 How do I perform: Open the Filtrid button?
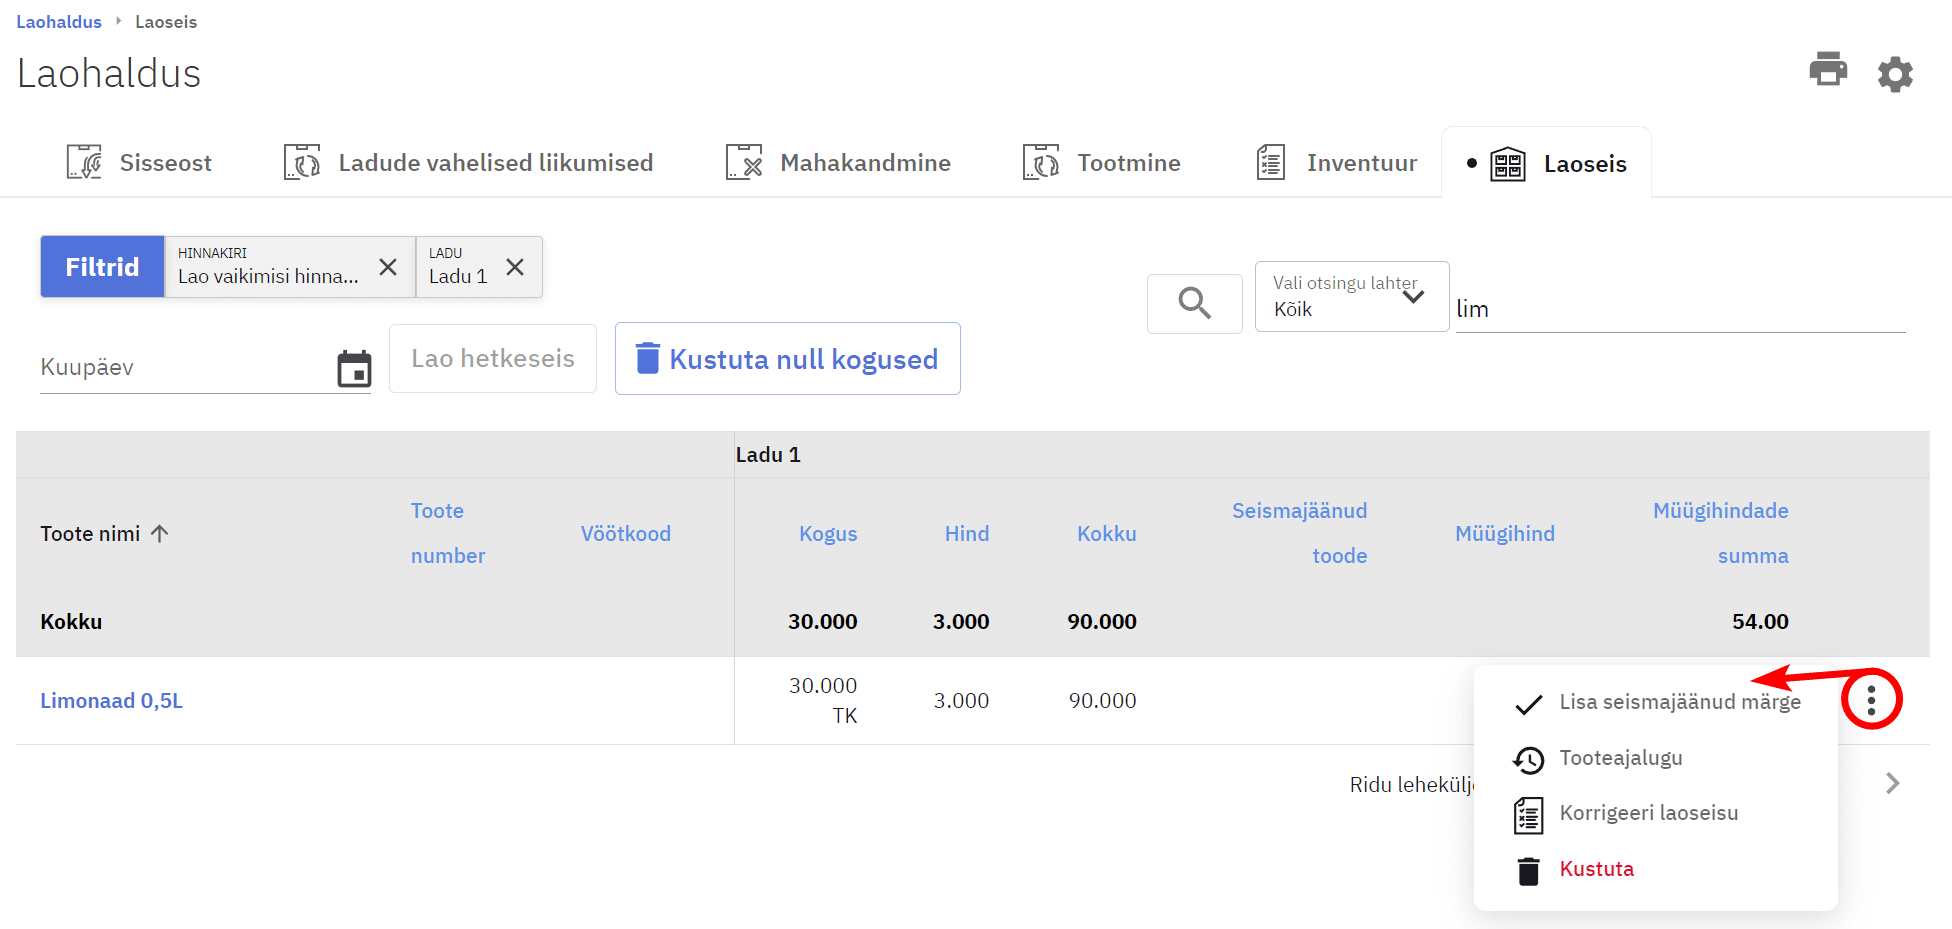pos(102,267)
